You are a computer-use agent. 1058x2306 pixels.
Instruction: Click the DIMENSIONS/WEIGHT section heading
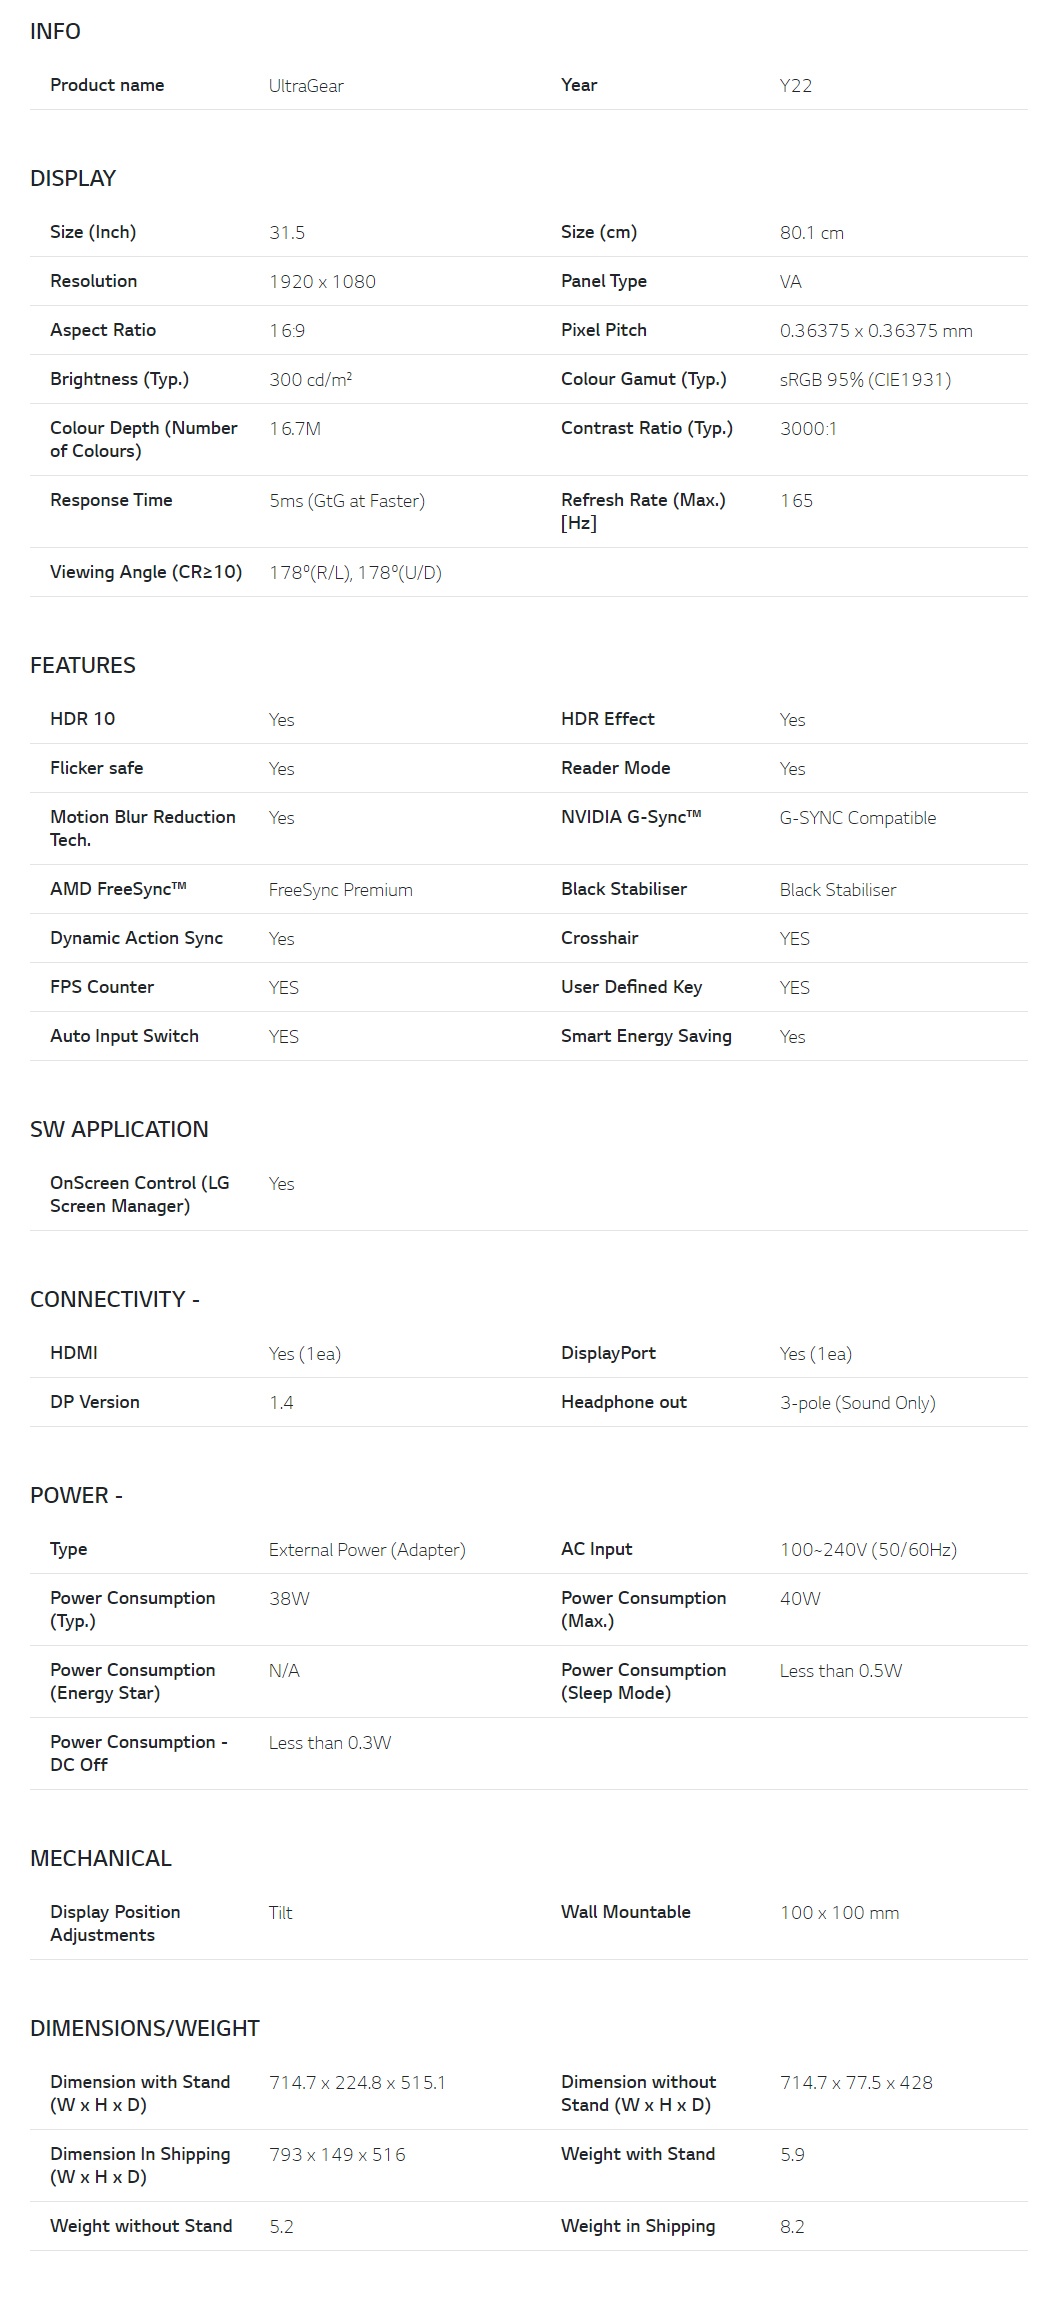[x=145, y=2029]
